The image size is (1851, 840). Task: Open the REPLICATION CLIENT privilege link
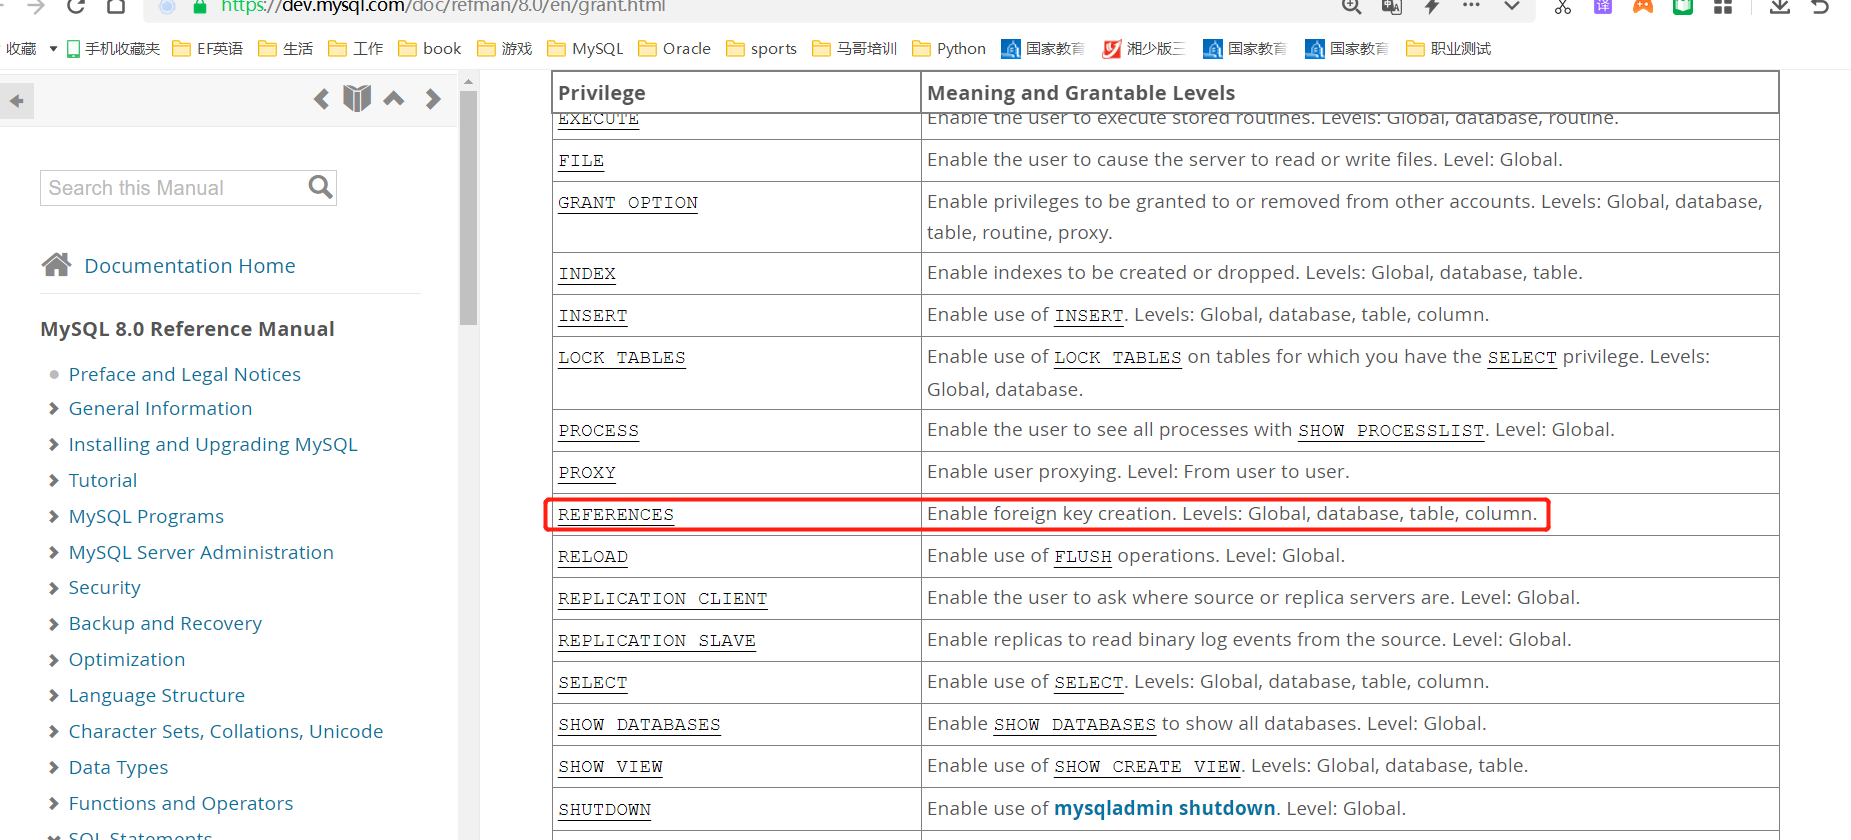(663, 599)
